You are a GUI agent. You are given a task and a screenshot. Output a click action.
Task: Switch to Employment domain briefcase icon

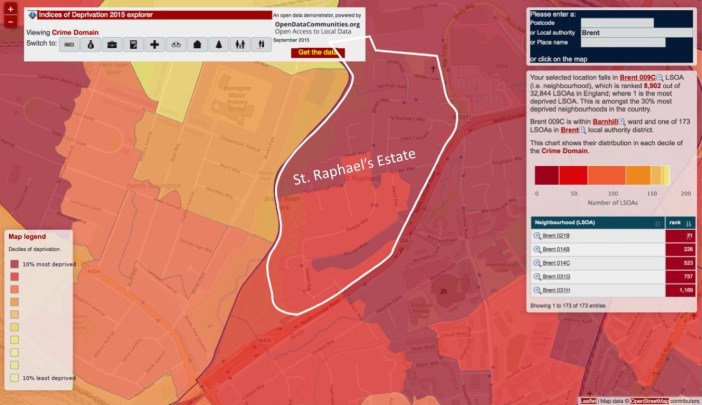point(113,45)
